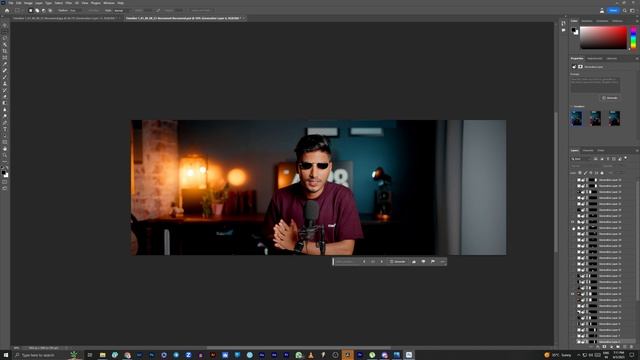Open the search icon at top right
640x360 pixels.
pyautogui.click(x=625, y=11)
